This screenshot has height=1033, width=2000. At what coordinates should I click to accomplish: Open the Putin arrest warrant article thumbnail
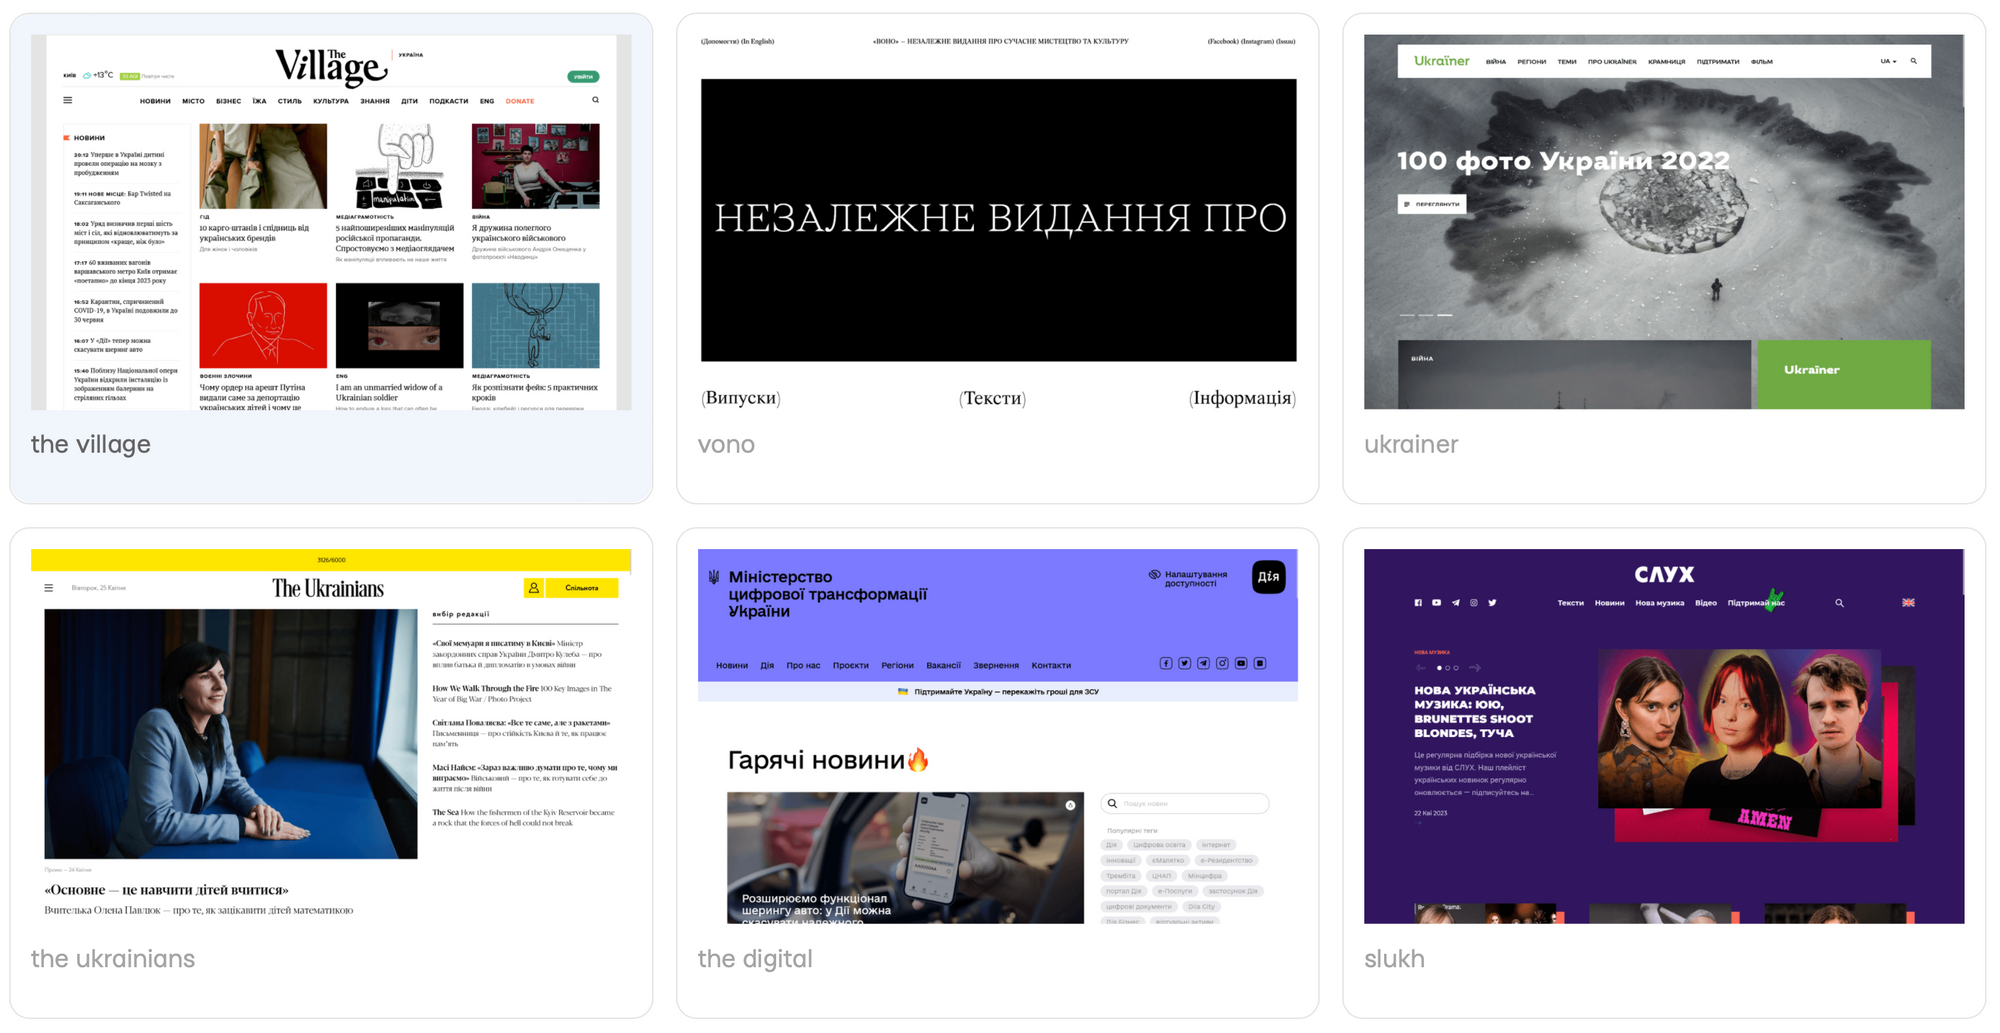pyautogui.click(x=263, y=325)
